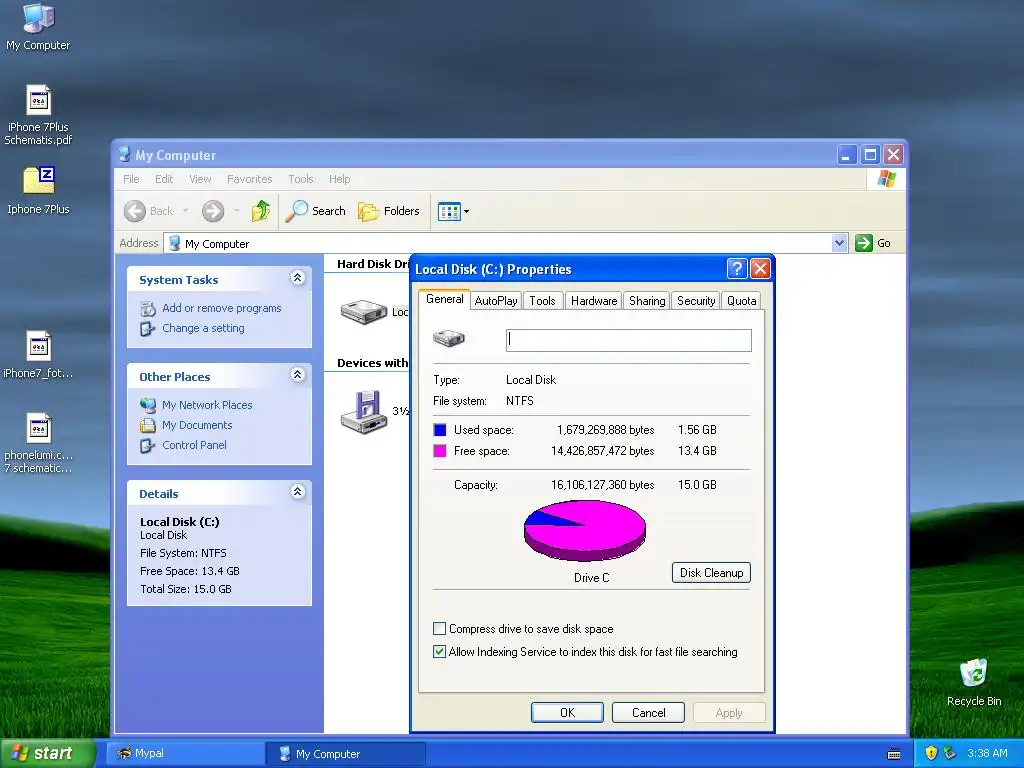The image size is (1024, 768).
Task: Switch to Mypal taskbar button
Action: pos(185,754)
